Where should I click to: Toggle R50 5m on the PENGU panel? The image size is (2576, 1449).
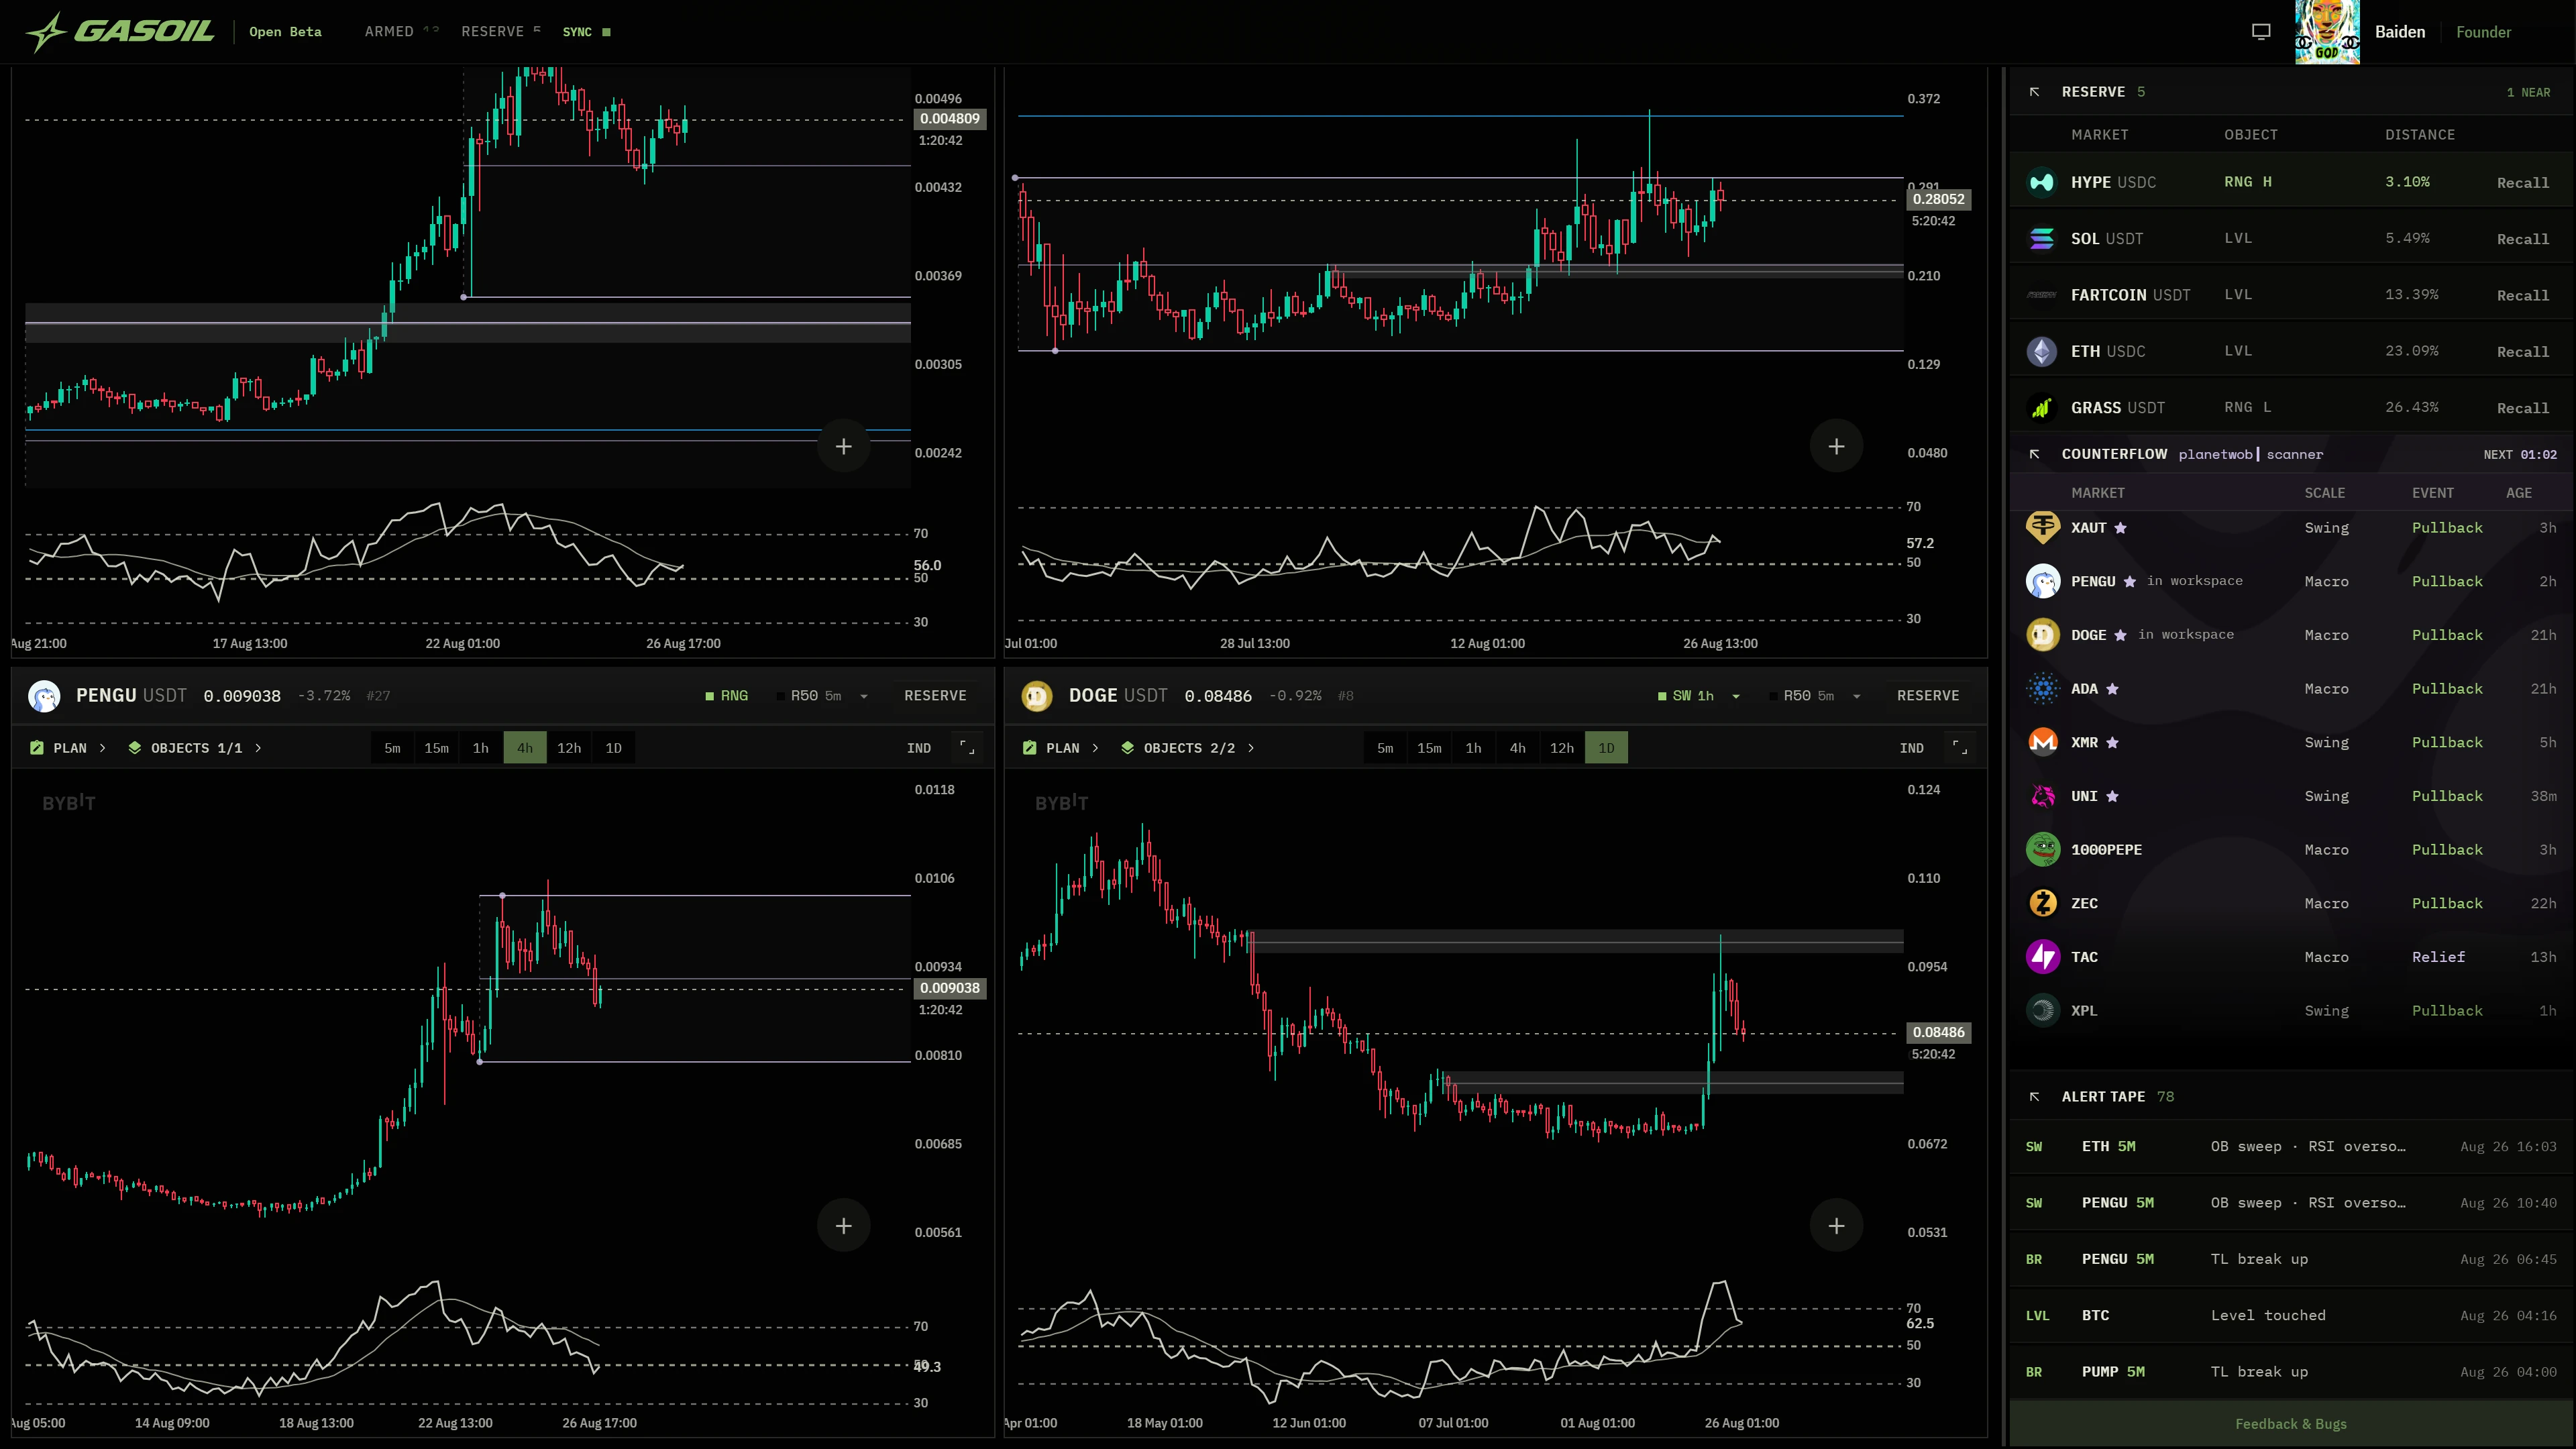coord(809,696)
